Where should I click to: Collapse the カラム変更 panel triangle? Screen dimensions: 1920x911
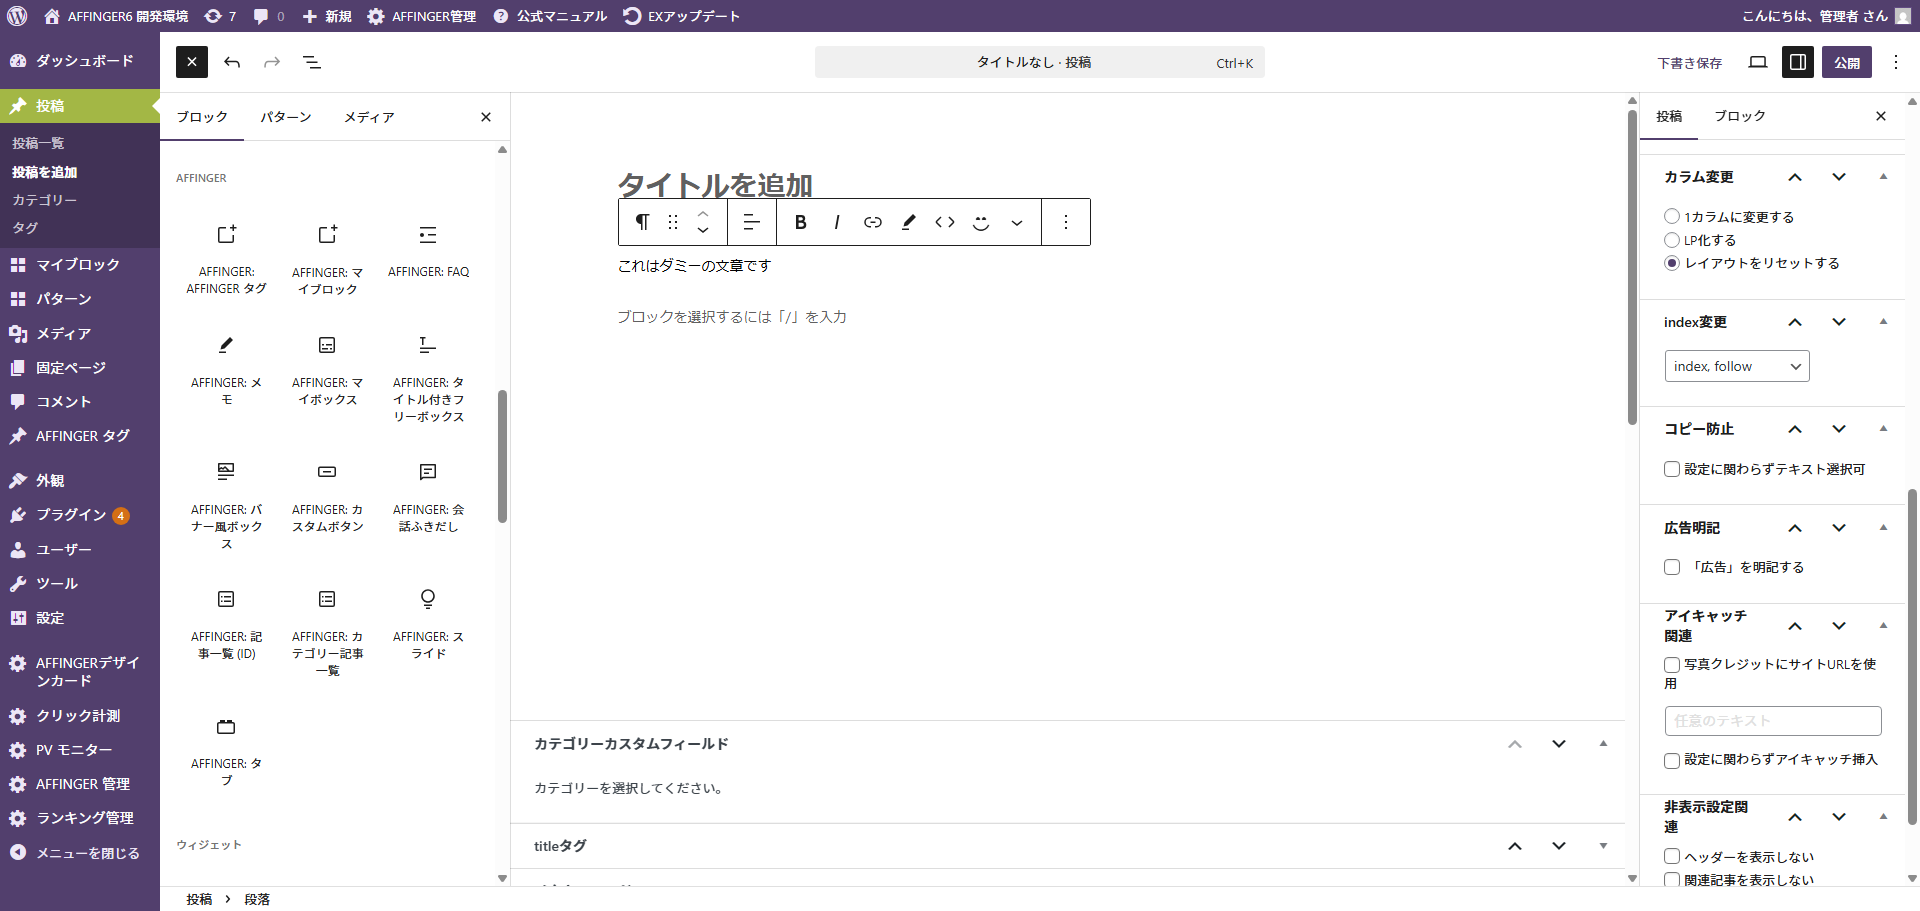(x=1883, y=177)
